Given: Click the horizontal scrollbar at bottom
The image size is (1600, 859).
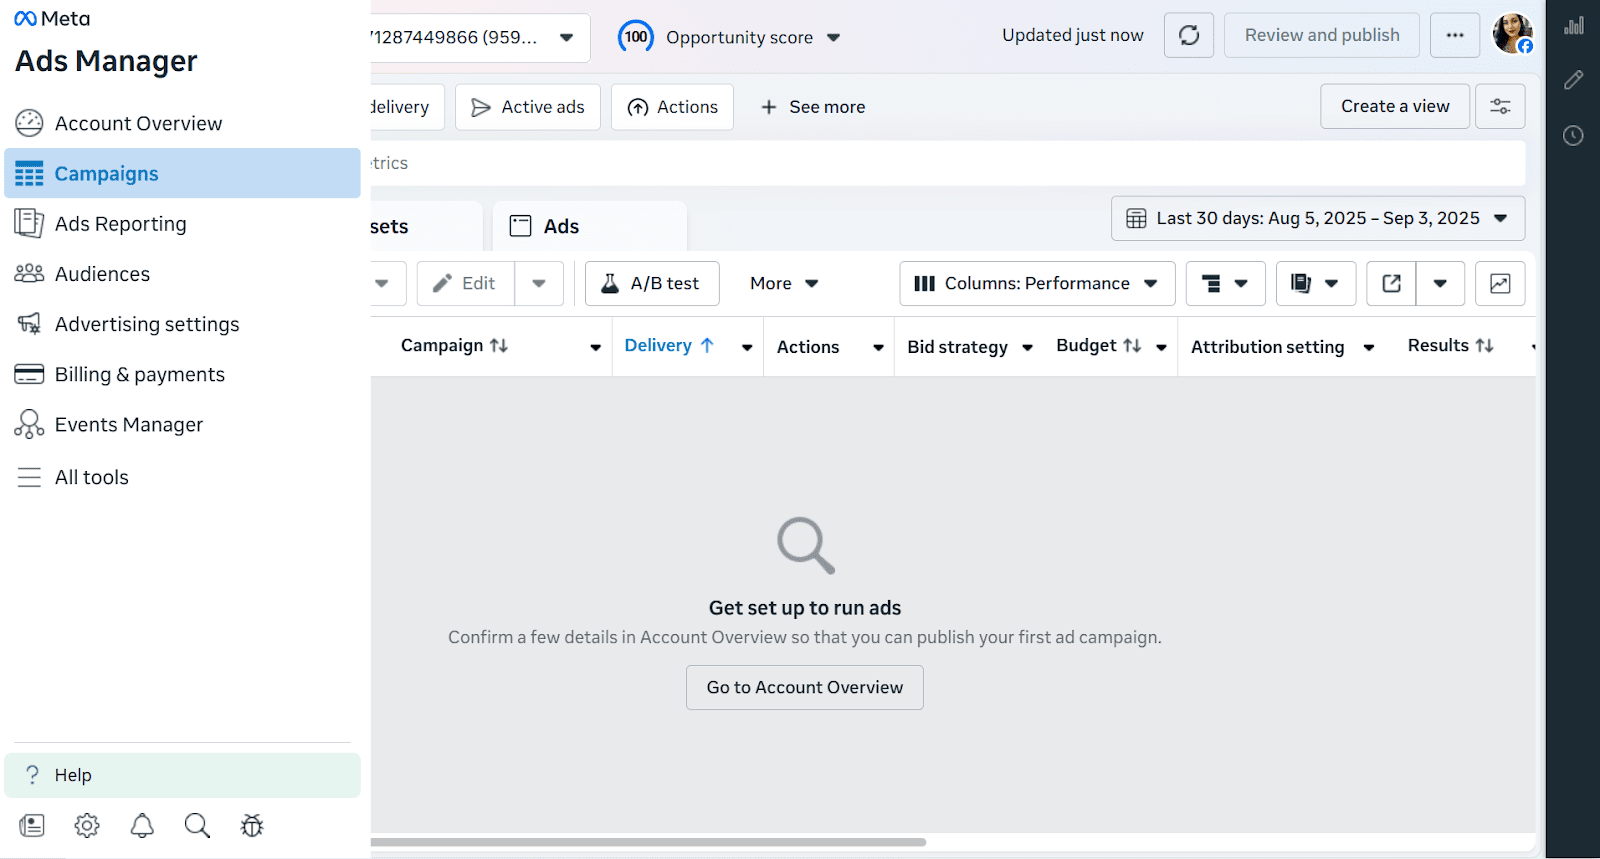Looking at the screenshot, I should [648, 842].
